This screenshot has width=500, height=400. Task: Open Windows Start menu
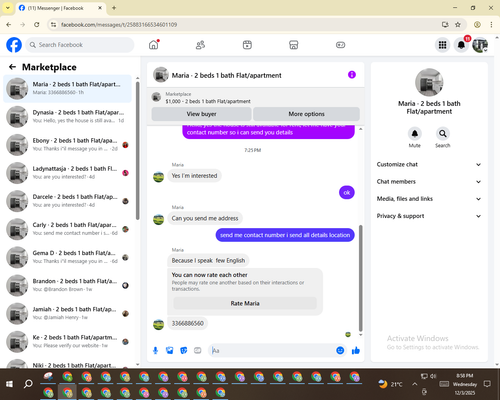[x=9, y=384]
